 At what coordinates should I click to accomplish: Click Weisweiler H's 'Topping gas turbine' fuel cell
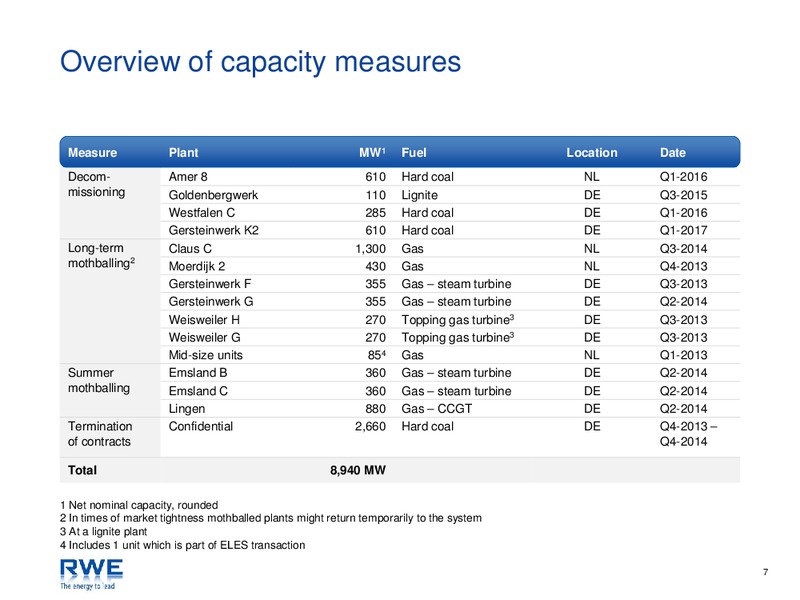tap(458, 320)
